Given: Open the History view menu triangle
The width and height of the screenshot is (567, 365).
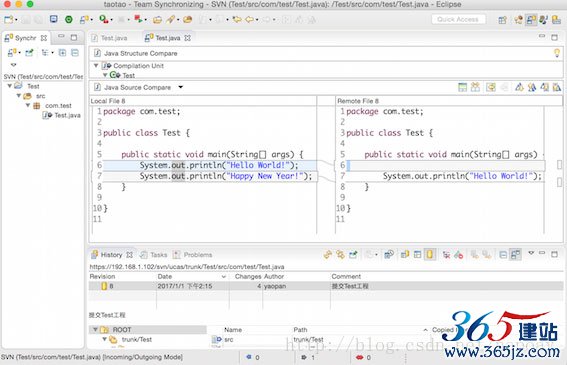Looking at the screenshot, I should point(531,253).
